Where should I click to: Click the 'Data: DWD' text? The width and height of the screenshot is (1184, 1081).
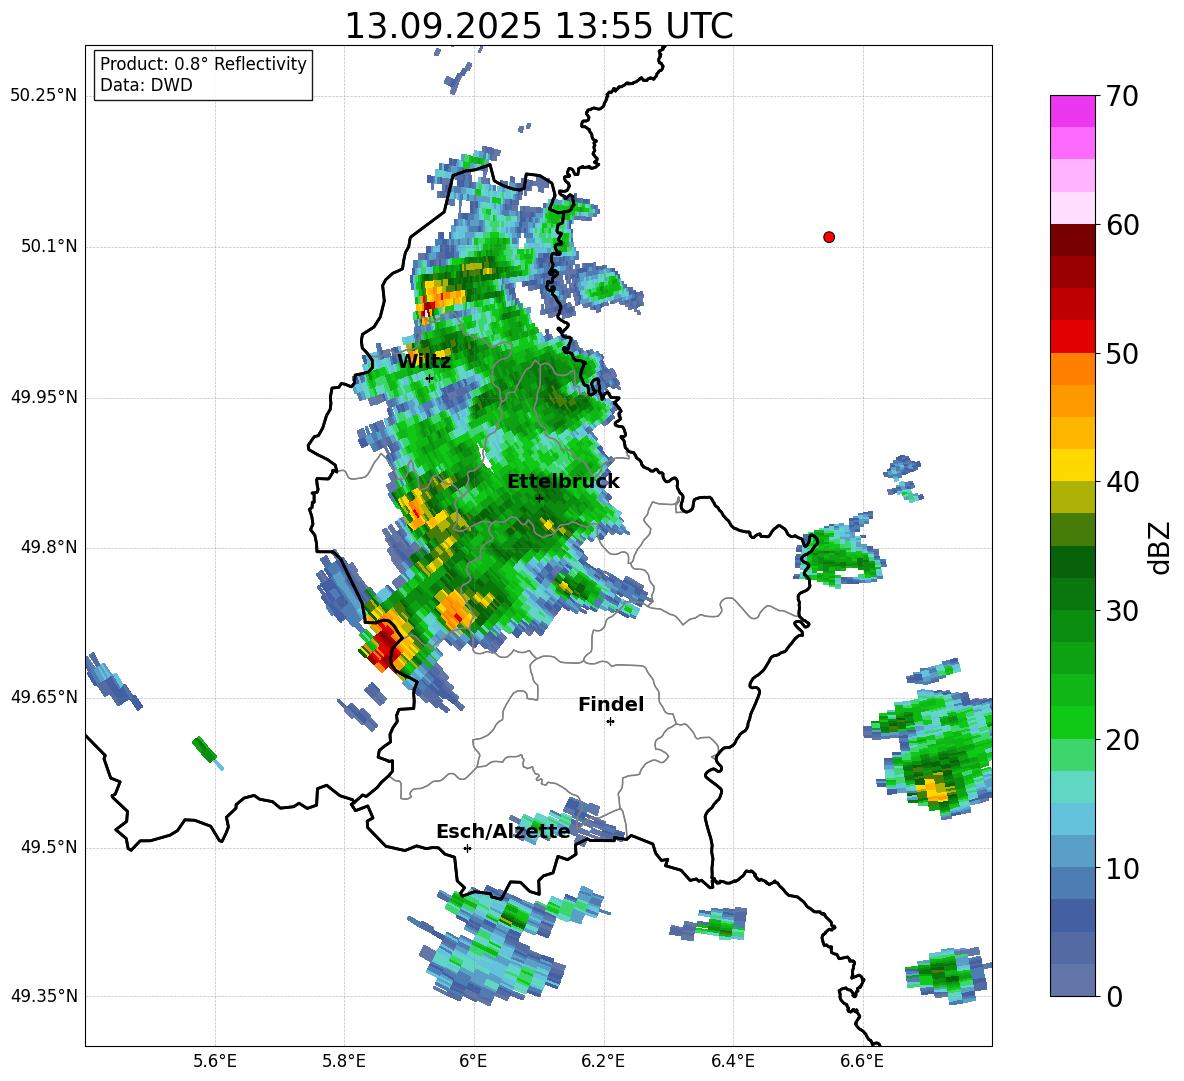(146, 85)
